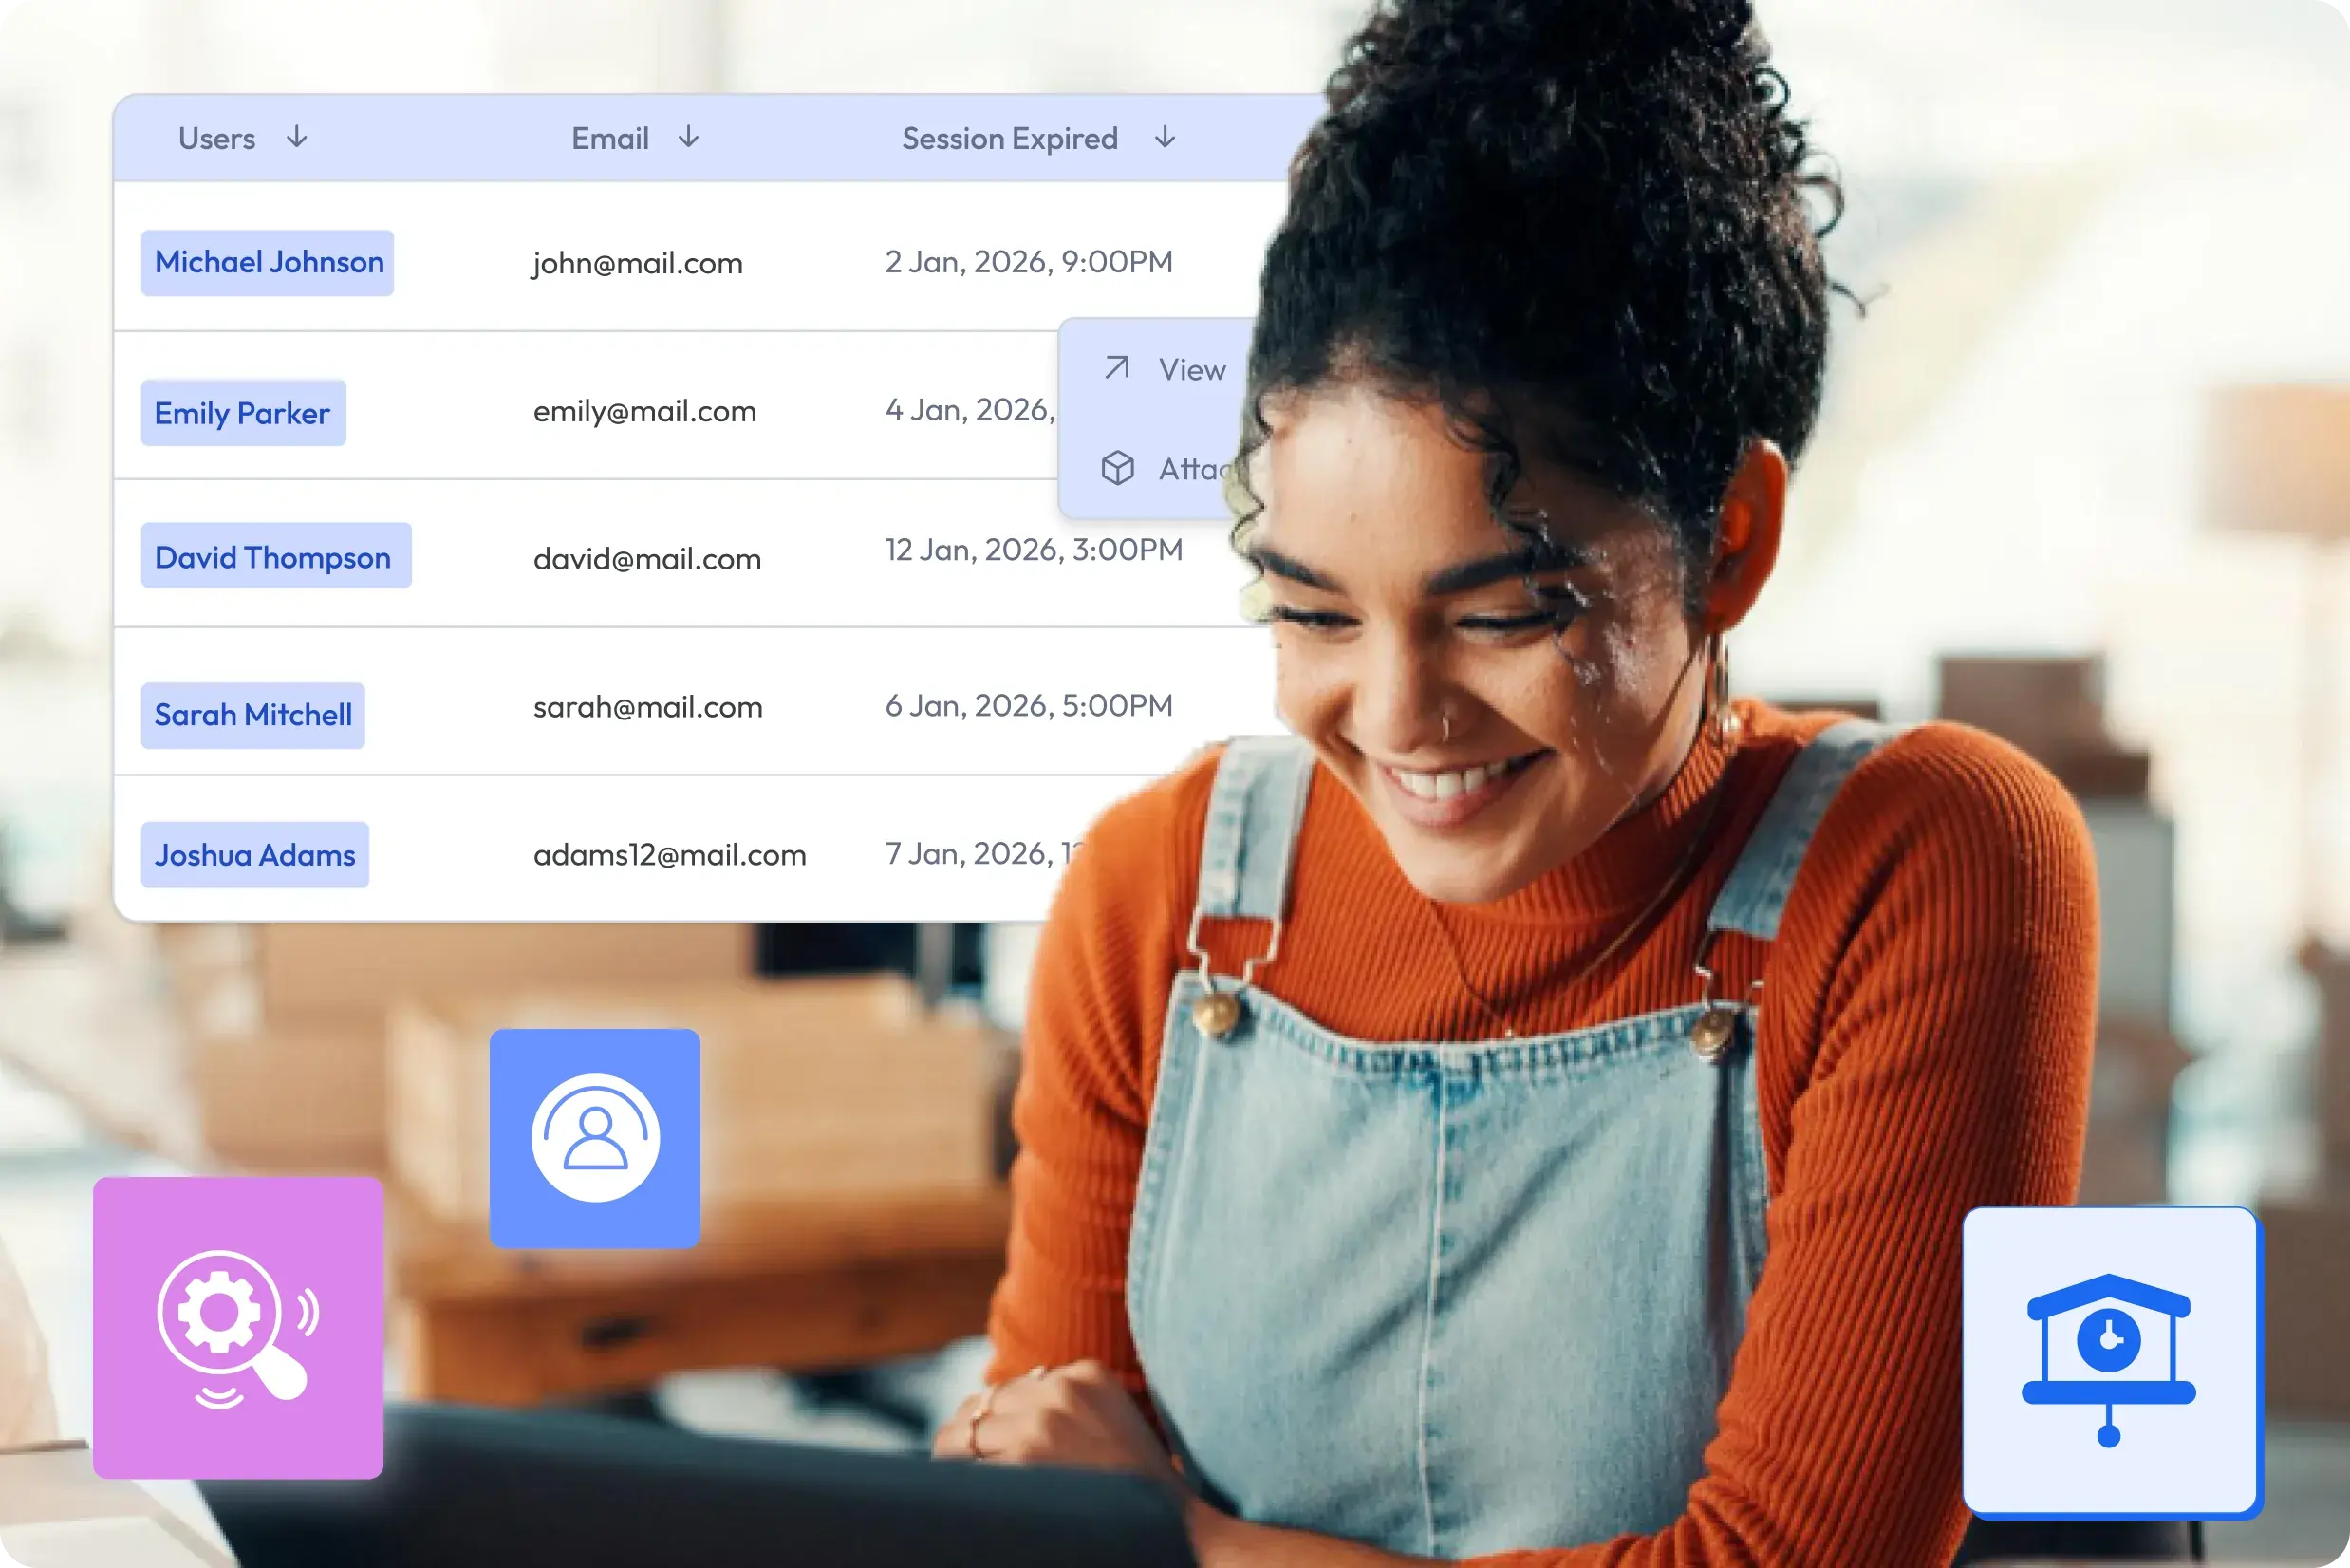
Task: Click adams12@mail.com email address
Action: tap(669, 855)
